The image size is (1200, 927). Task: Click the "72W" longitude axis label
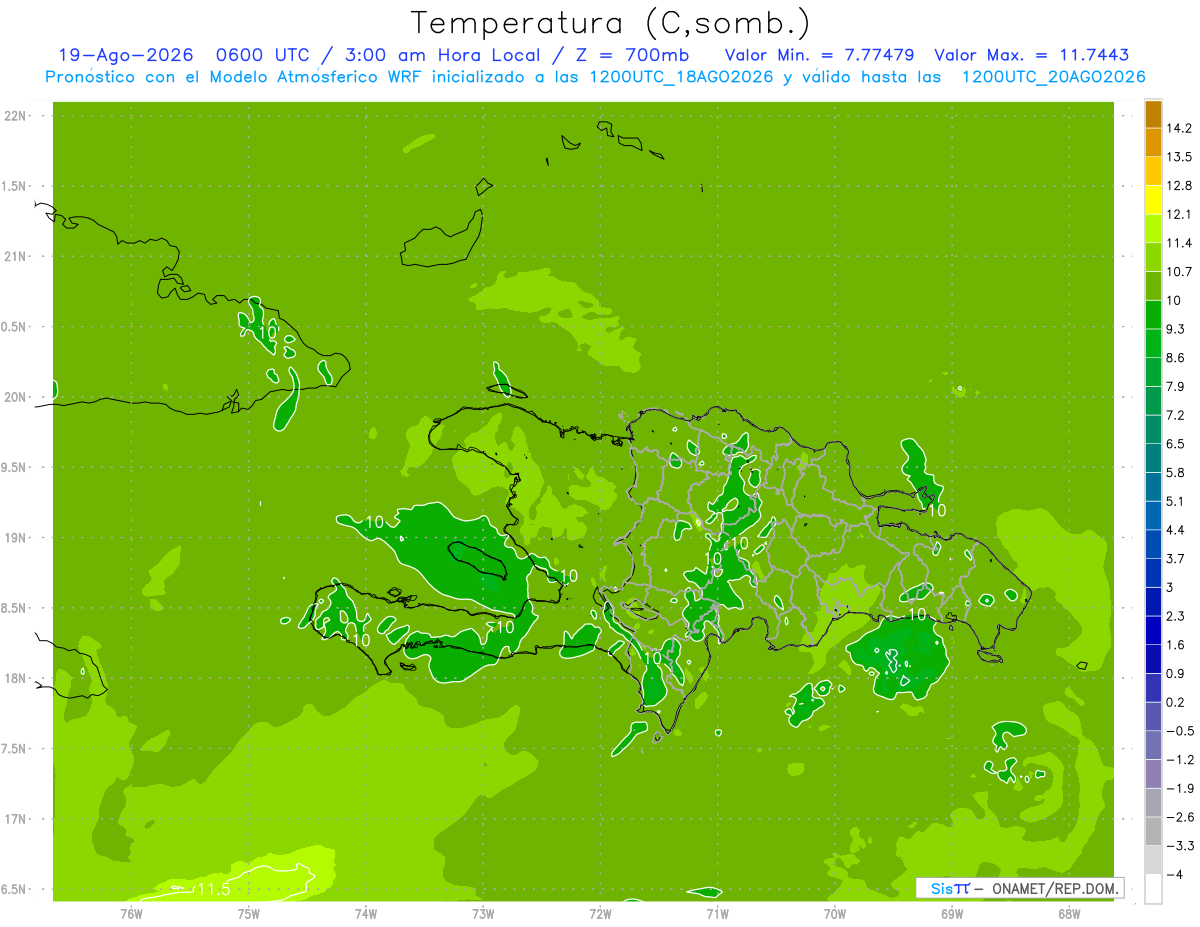coord(601,914)
